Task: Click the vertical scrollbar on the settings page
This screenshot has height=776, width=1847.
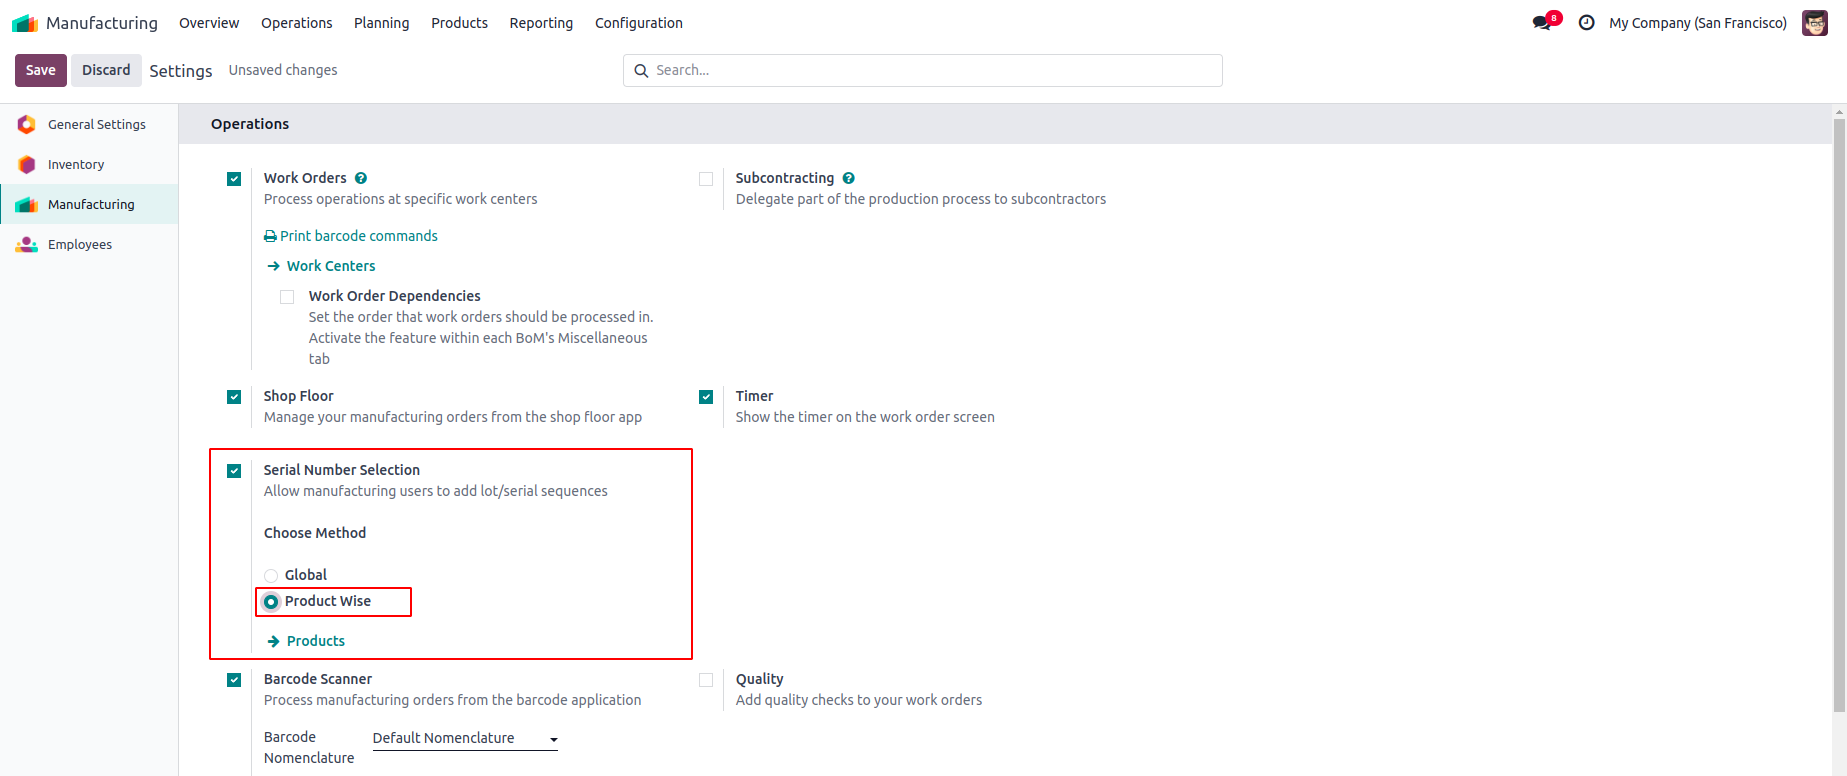Action: tap(1839, 400)
